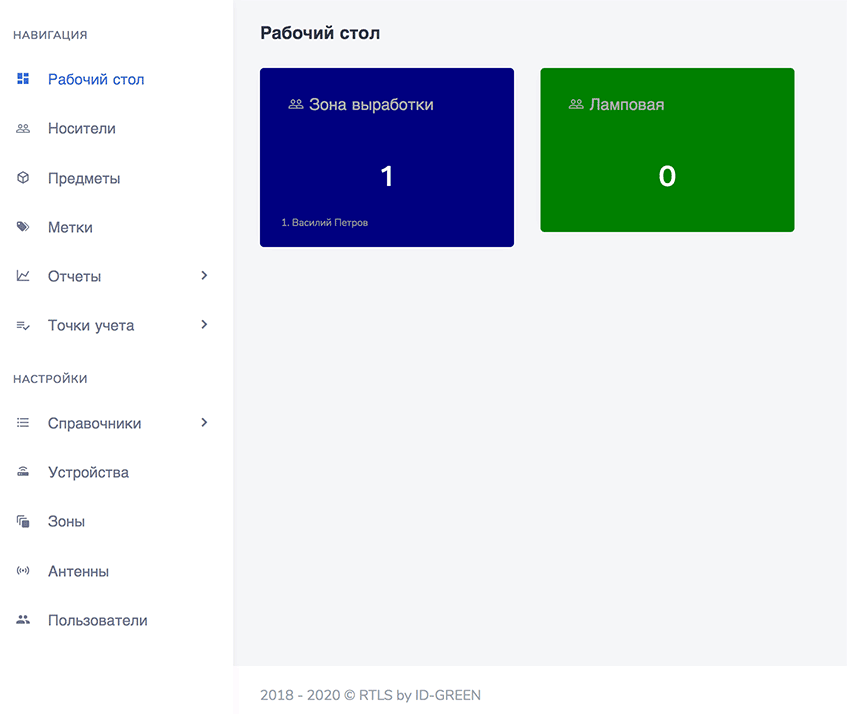Click the tag icon beside Метки

pyautogui.click(x=23, y=227)
